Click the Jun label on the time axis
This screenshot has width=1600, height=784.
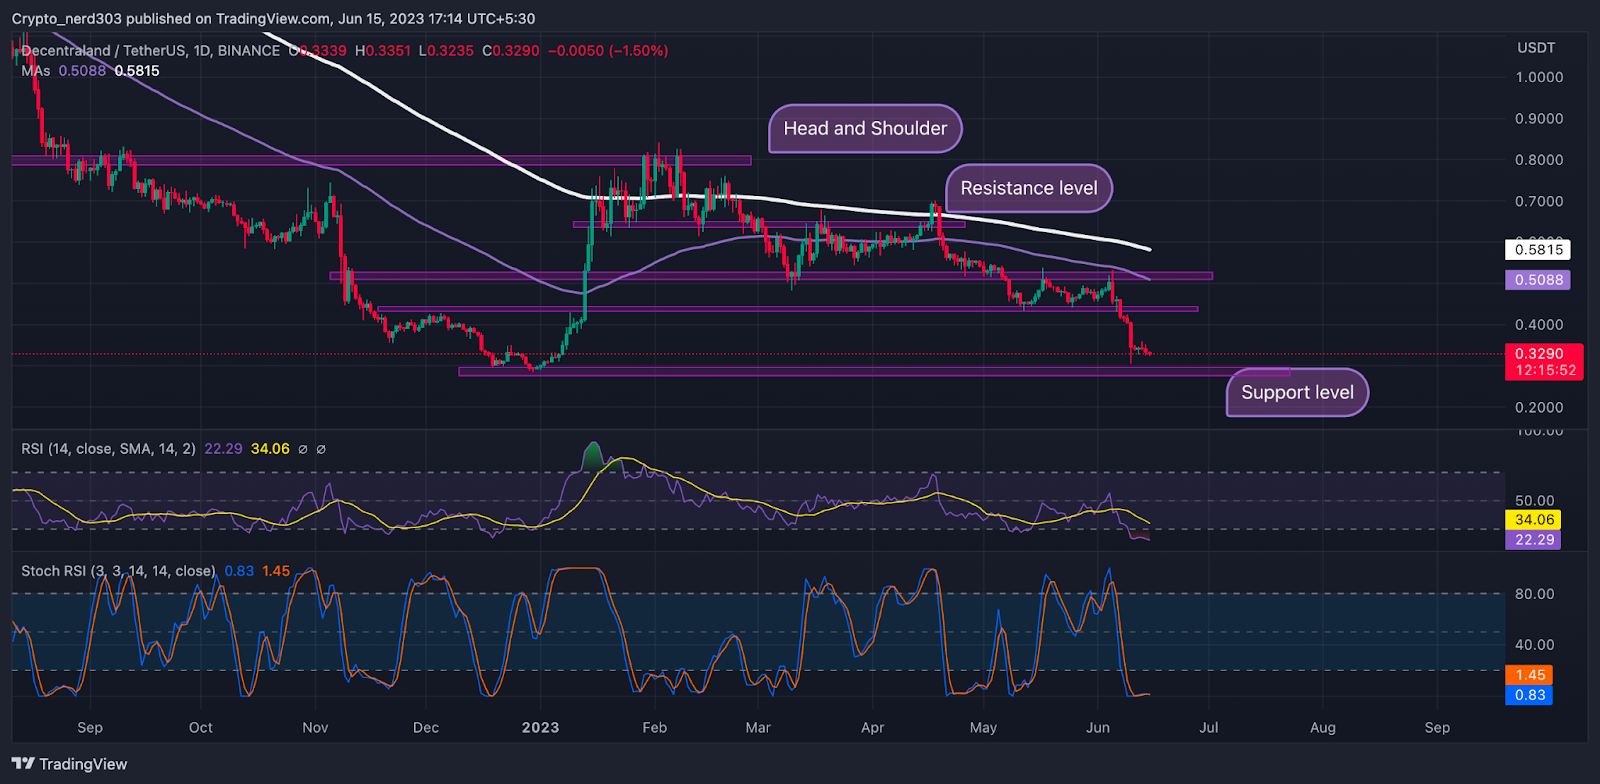(x=1098, y=728)
